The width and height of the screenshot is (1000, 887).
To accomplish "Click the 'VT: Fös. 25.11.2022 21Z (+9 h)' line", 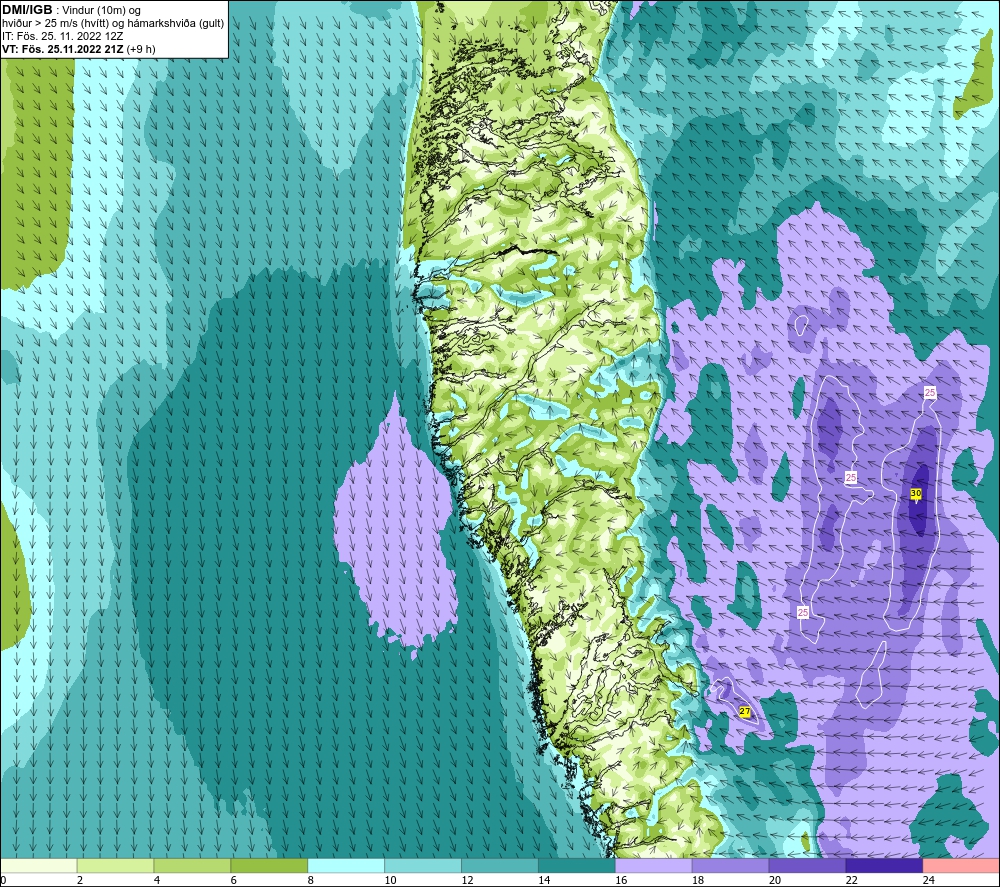I will click(78, 49).
